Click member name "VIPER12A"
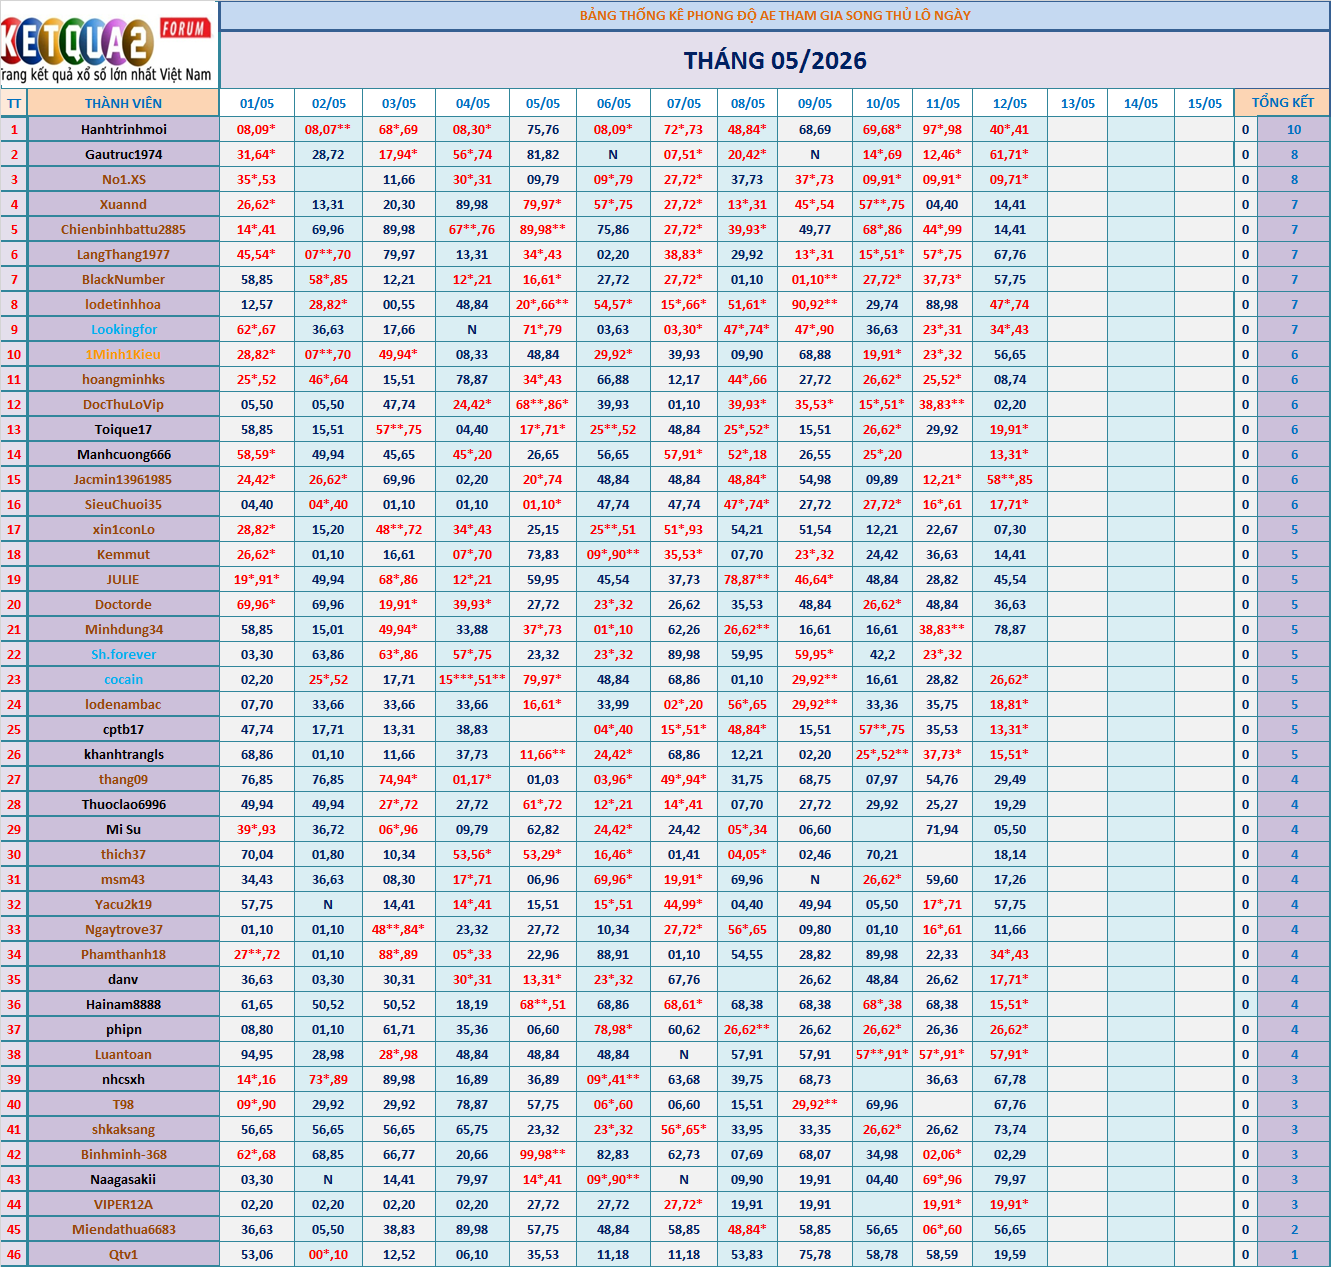 (124, 1204)
